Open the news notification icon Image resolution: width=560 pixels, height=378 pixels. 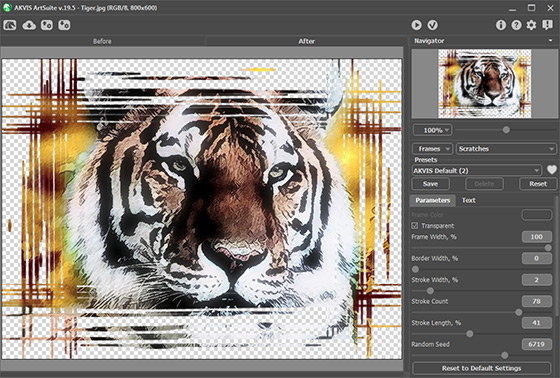[x=547, y=25]
